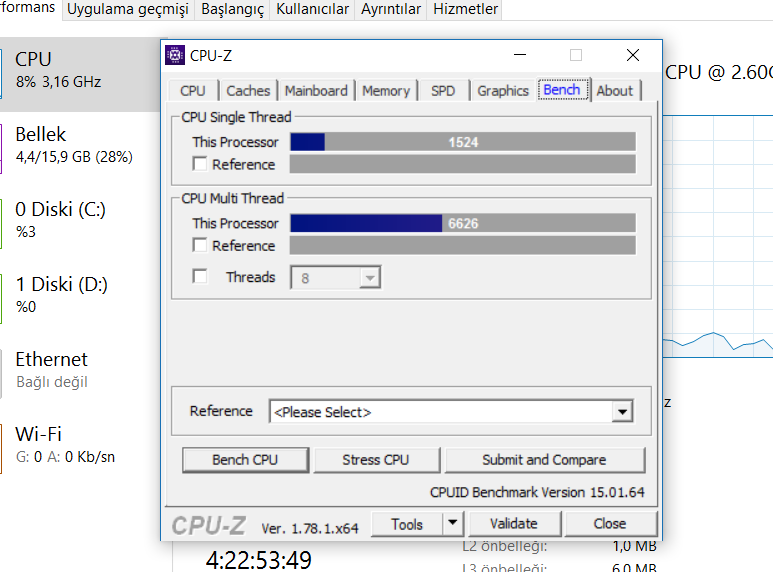Open the About tab
This screenshot has width=773, height=572.
point(615,91)
